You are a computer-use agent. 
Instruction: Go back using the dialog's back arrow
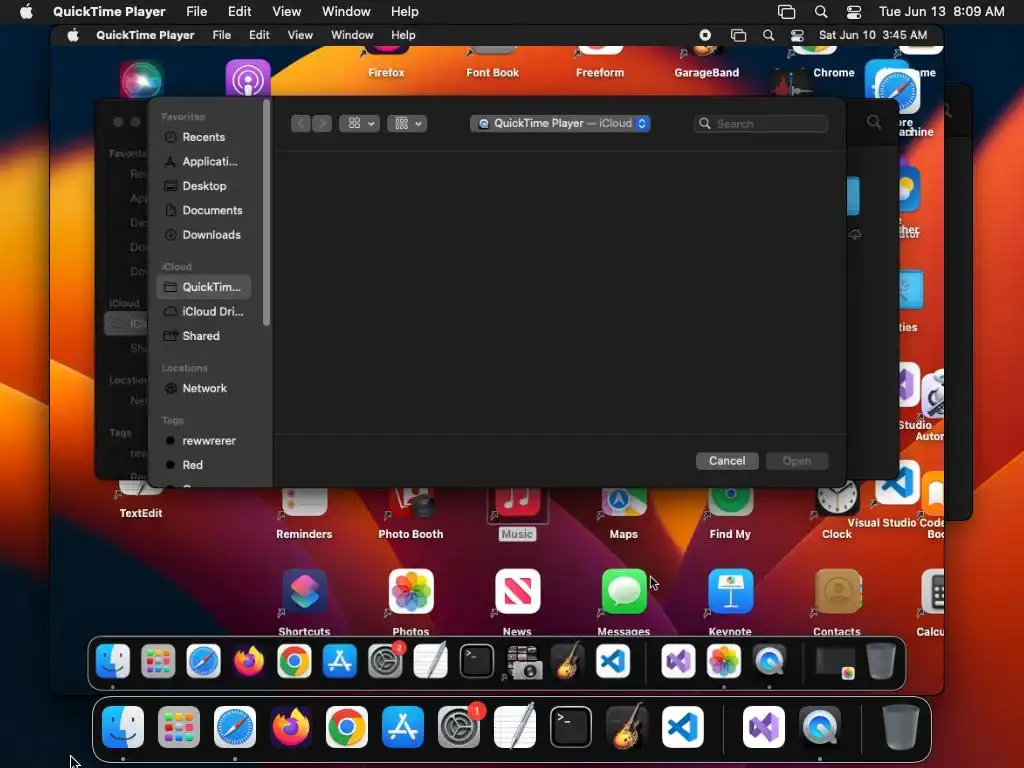click(x=300, y=123)
